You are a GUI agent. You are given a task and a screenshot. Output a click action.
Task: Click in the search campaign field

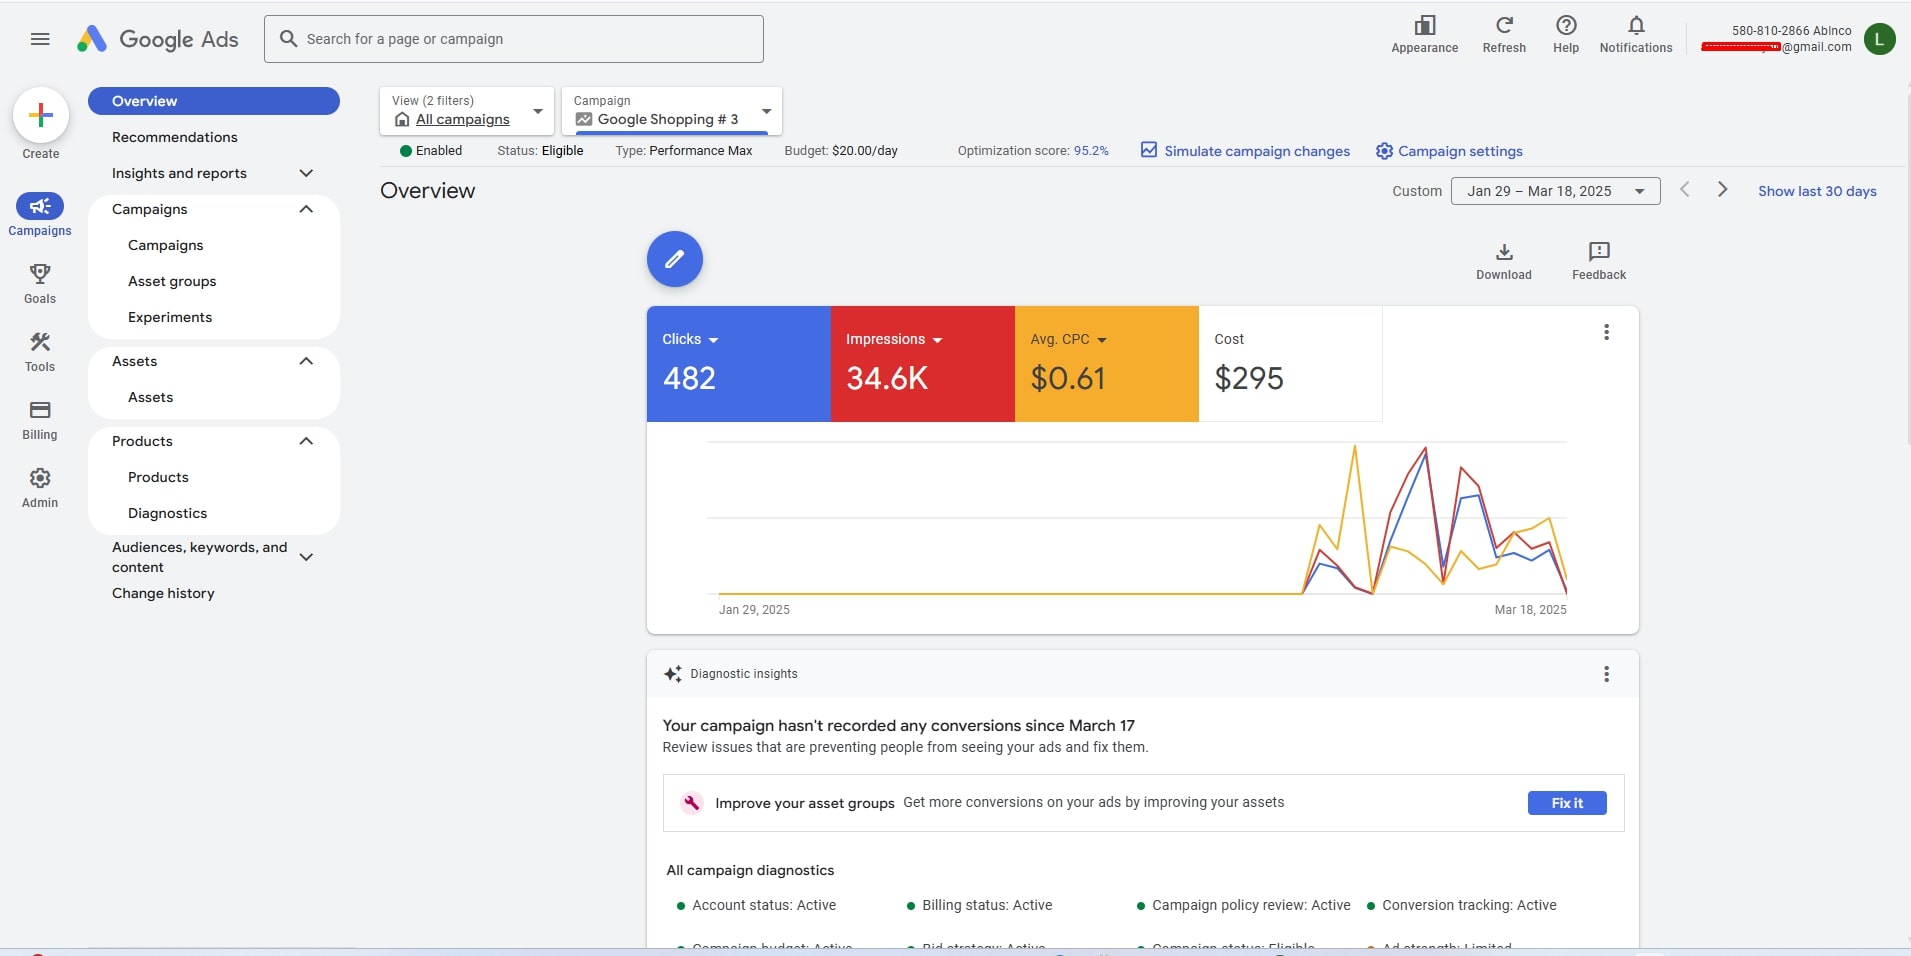pyautogui.click(x=514, y=39)
